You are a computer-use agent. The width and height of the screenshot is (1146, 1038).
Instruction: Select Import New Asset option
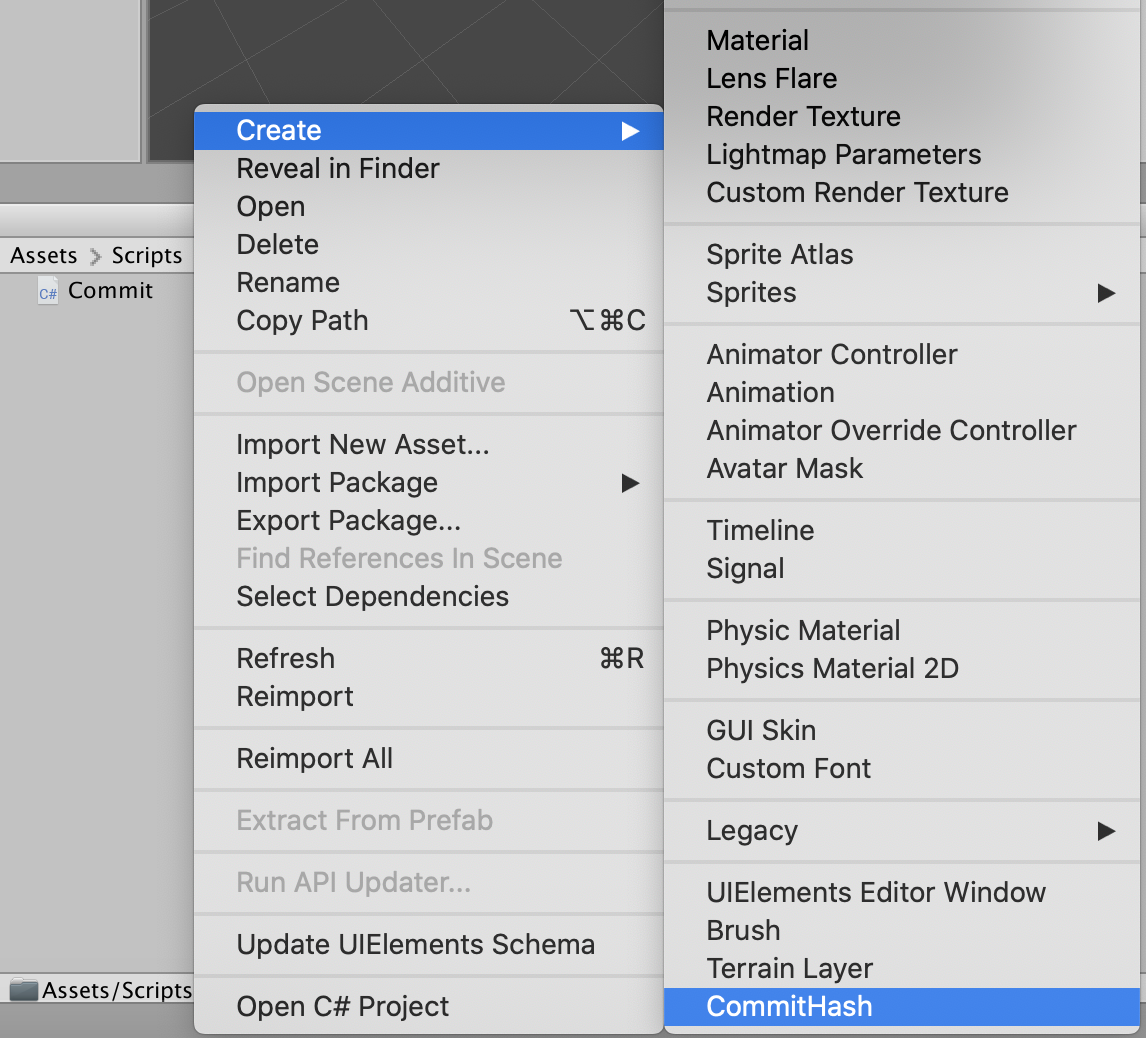click(x=362, y=445)
